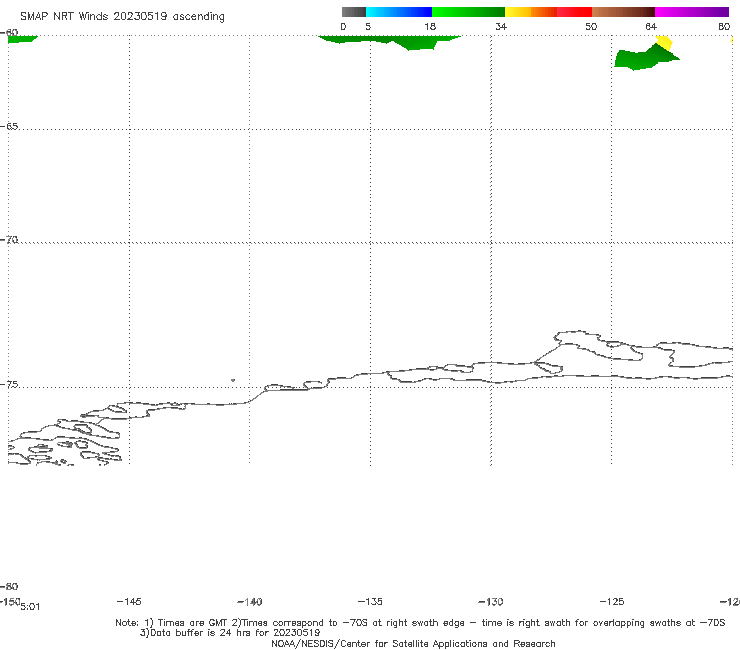The image size is (740, 650).
Task: Click the -70 latitude axis label
Action: coord(9,240)
